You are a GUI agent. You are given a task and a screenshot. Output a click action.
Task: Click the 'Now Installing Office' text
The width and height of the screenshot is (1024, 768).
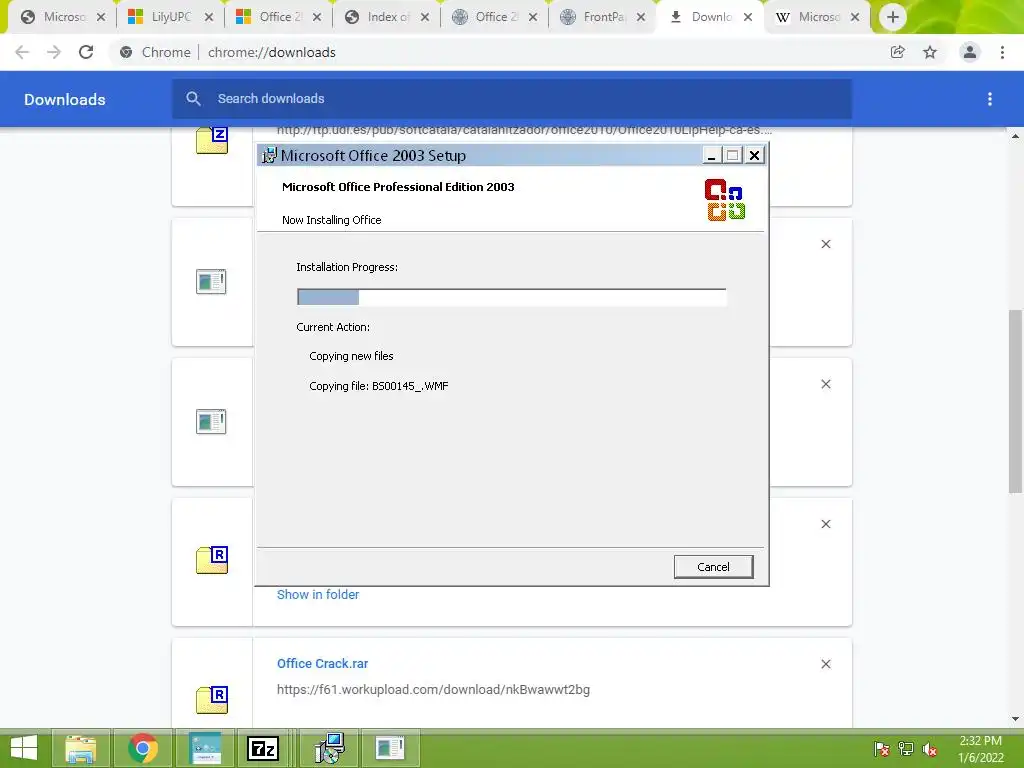(332, 220)
